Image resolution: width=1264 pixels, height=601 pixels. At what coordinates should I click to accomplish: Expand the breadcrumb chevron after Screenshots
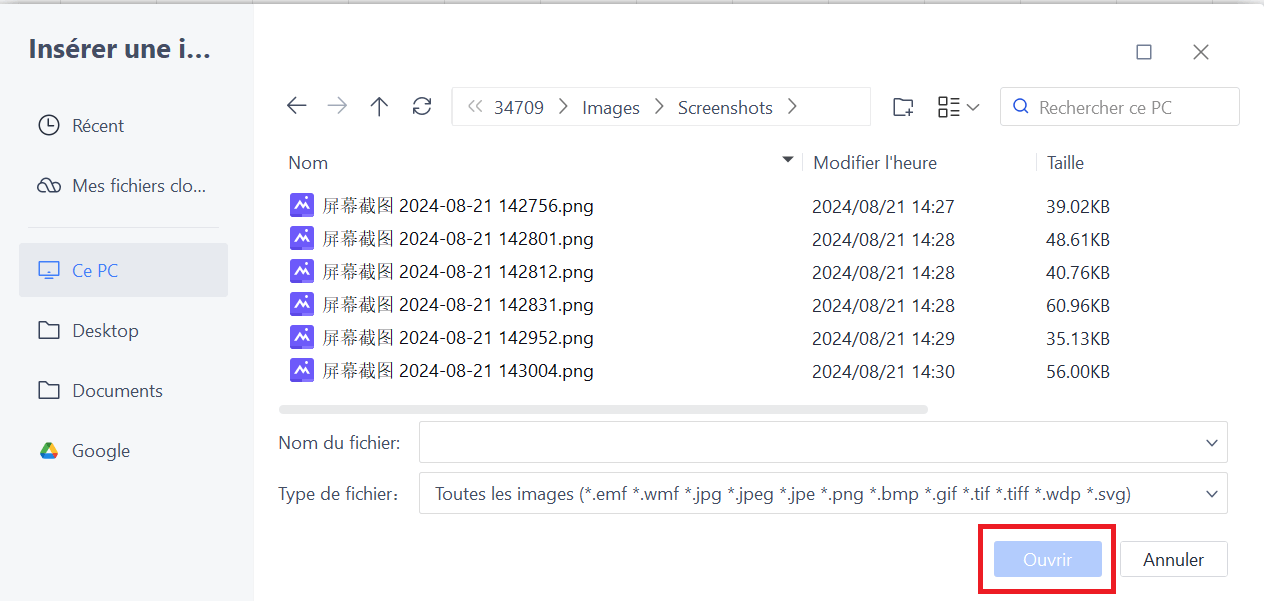(x=792, y=107)
